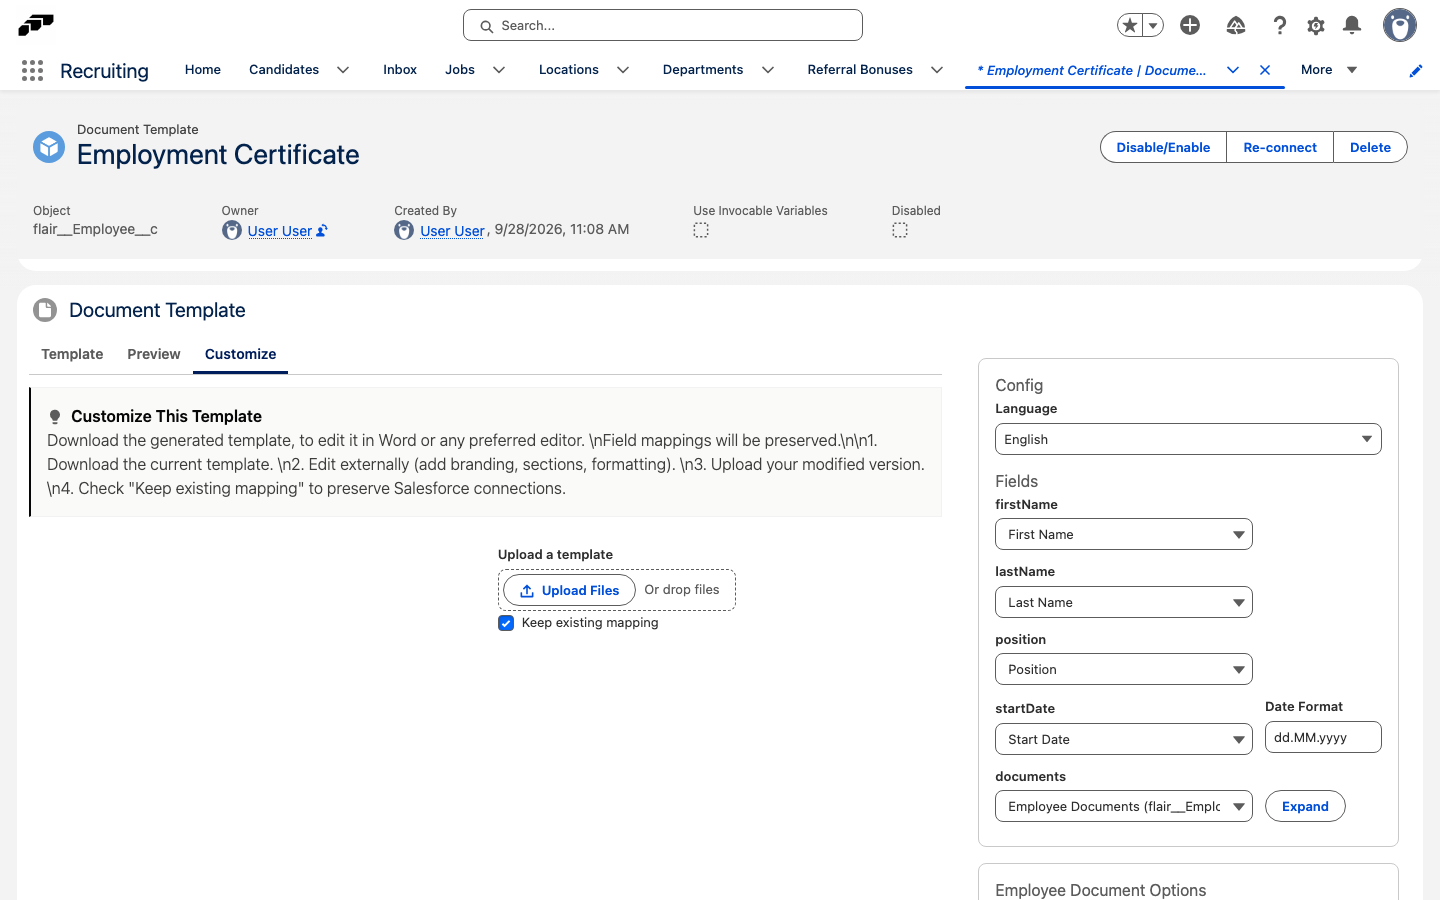Viewport: 1440px width, 900px height.
Task: Click the Document Template record cube icon
Action: pyautogui.click(x=49, y=147)
